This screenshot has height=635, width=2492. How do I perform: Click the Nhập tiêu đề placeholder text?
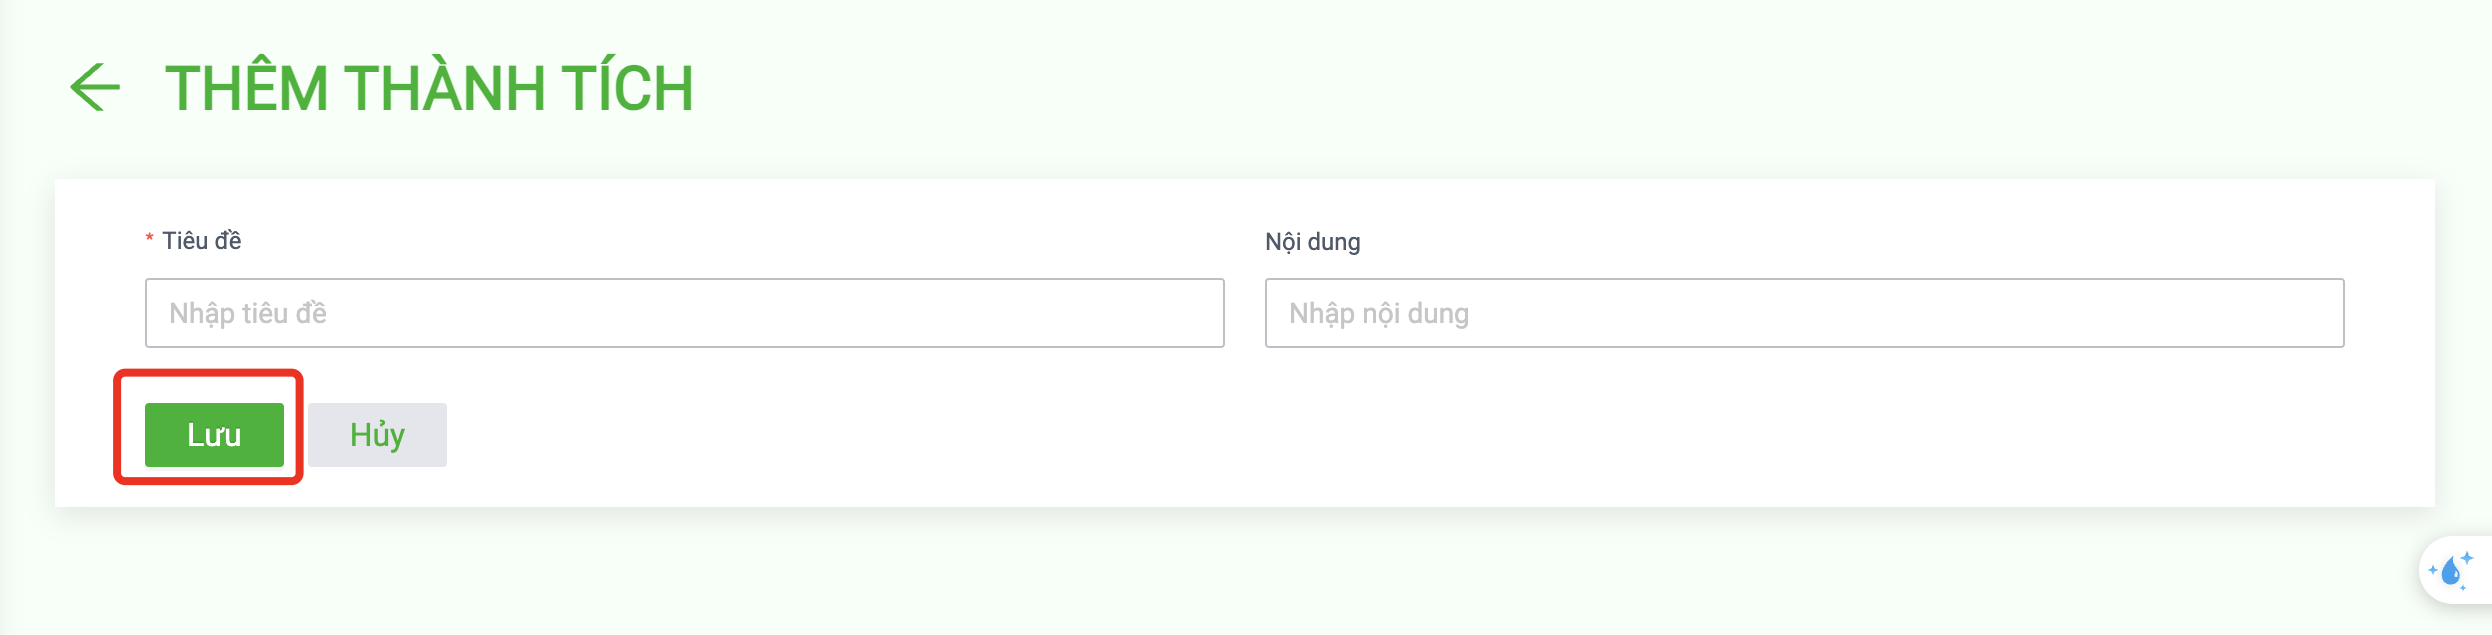[248, 314]
